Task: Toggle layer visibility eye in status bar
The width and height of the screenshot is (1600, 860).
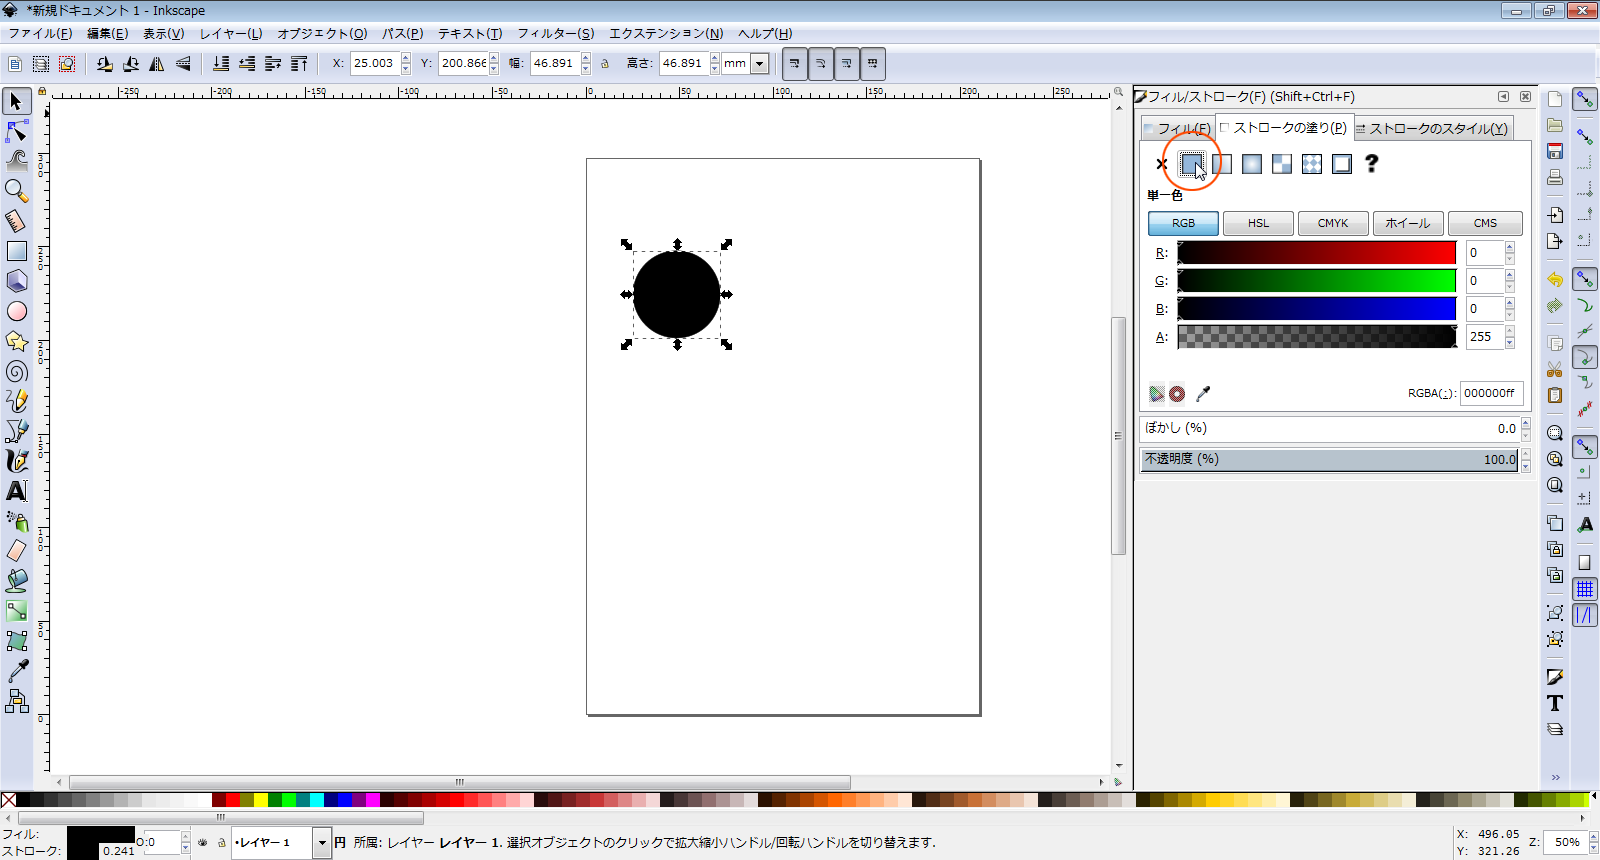Action: [x=203, y=843]
